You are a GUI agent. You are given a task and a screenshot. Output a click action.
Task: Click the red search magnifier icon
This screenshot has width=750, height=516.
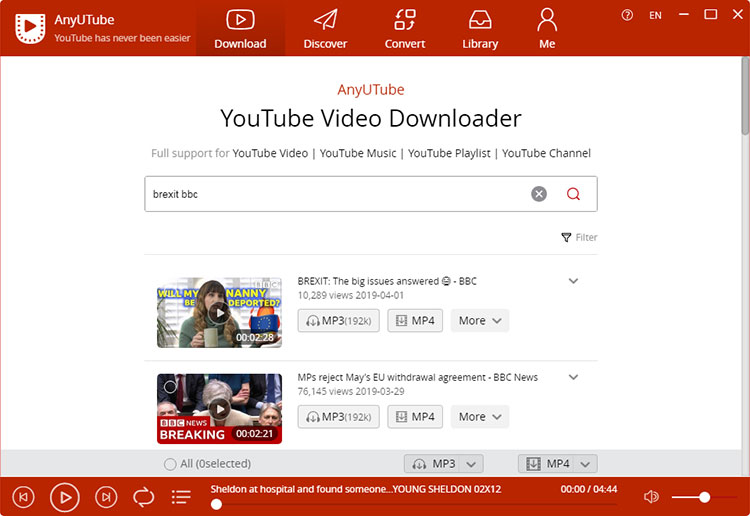574,194
